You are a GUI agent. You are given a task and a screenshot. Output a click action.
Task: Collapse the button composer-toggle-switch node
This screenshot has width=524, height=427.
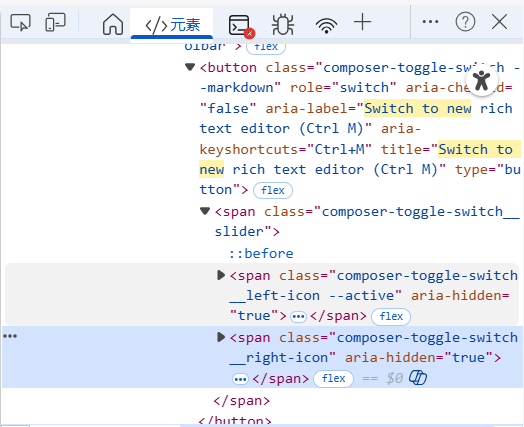[x=190, y=67]
